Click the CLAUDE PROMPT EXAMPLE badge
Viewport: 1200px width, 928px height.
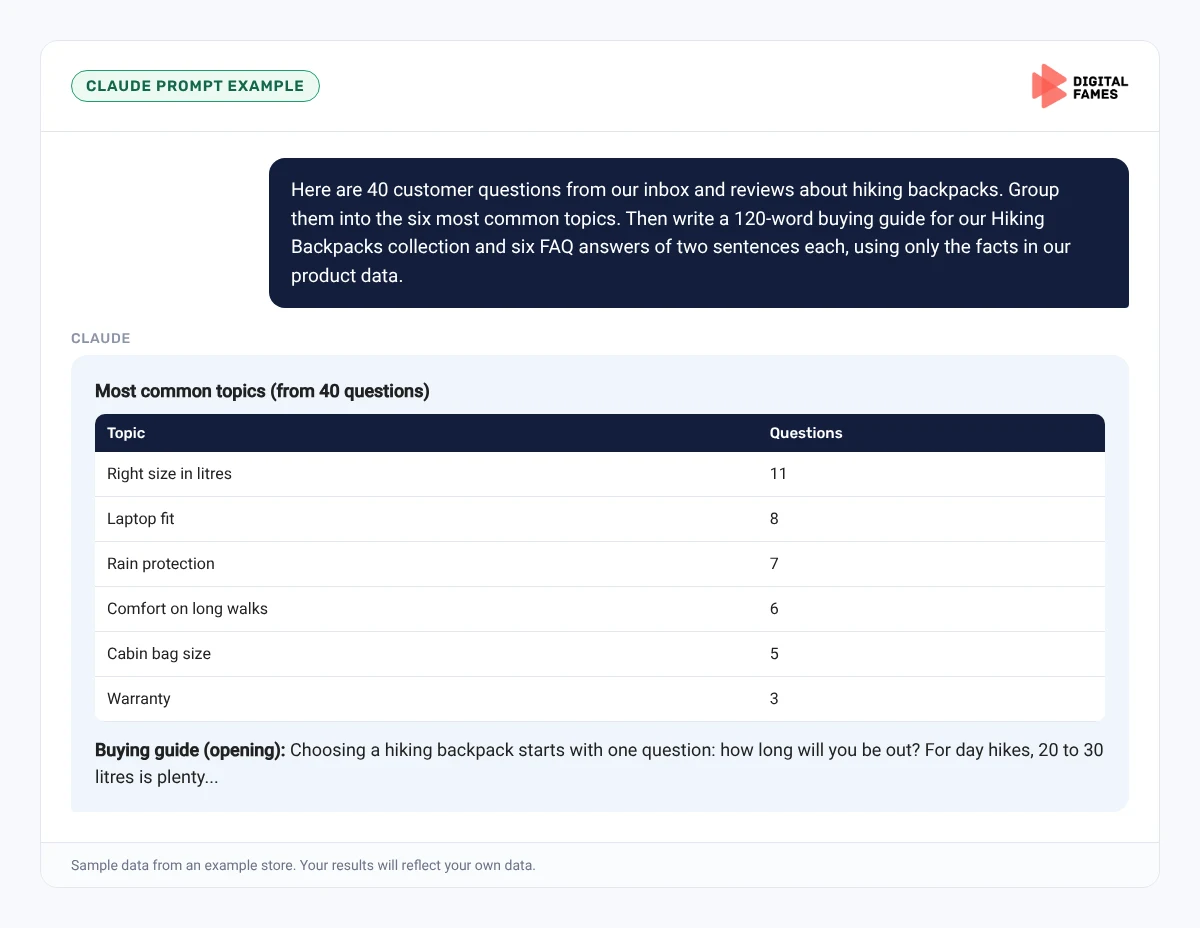point(195,86)
